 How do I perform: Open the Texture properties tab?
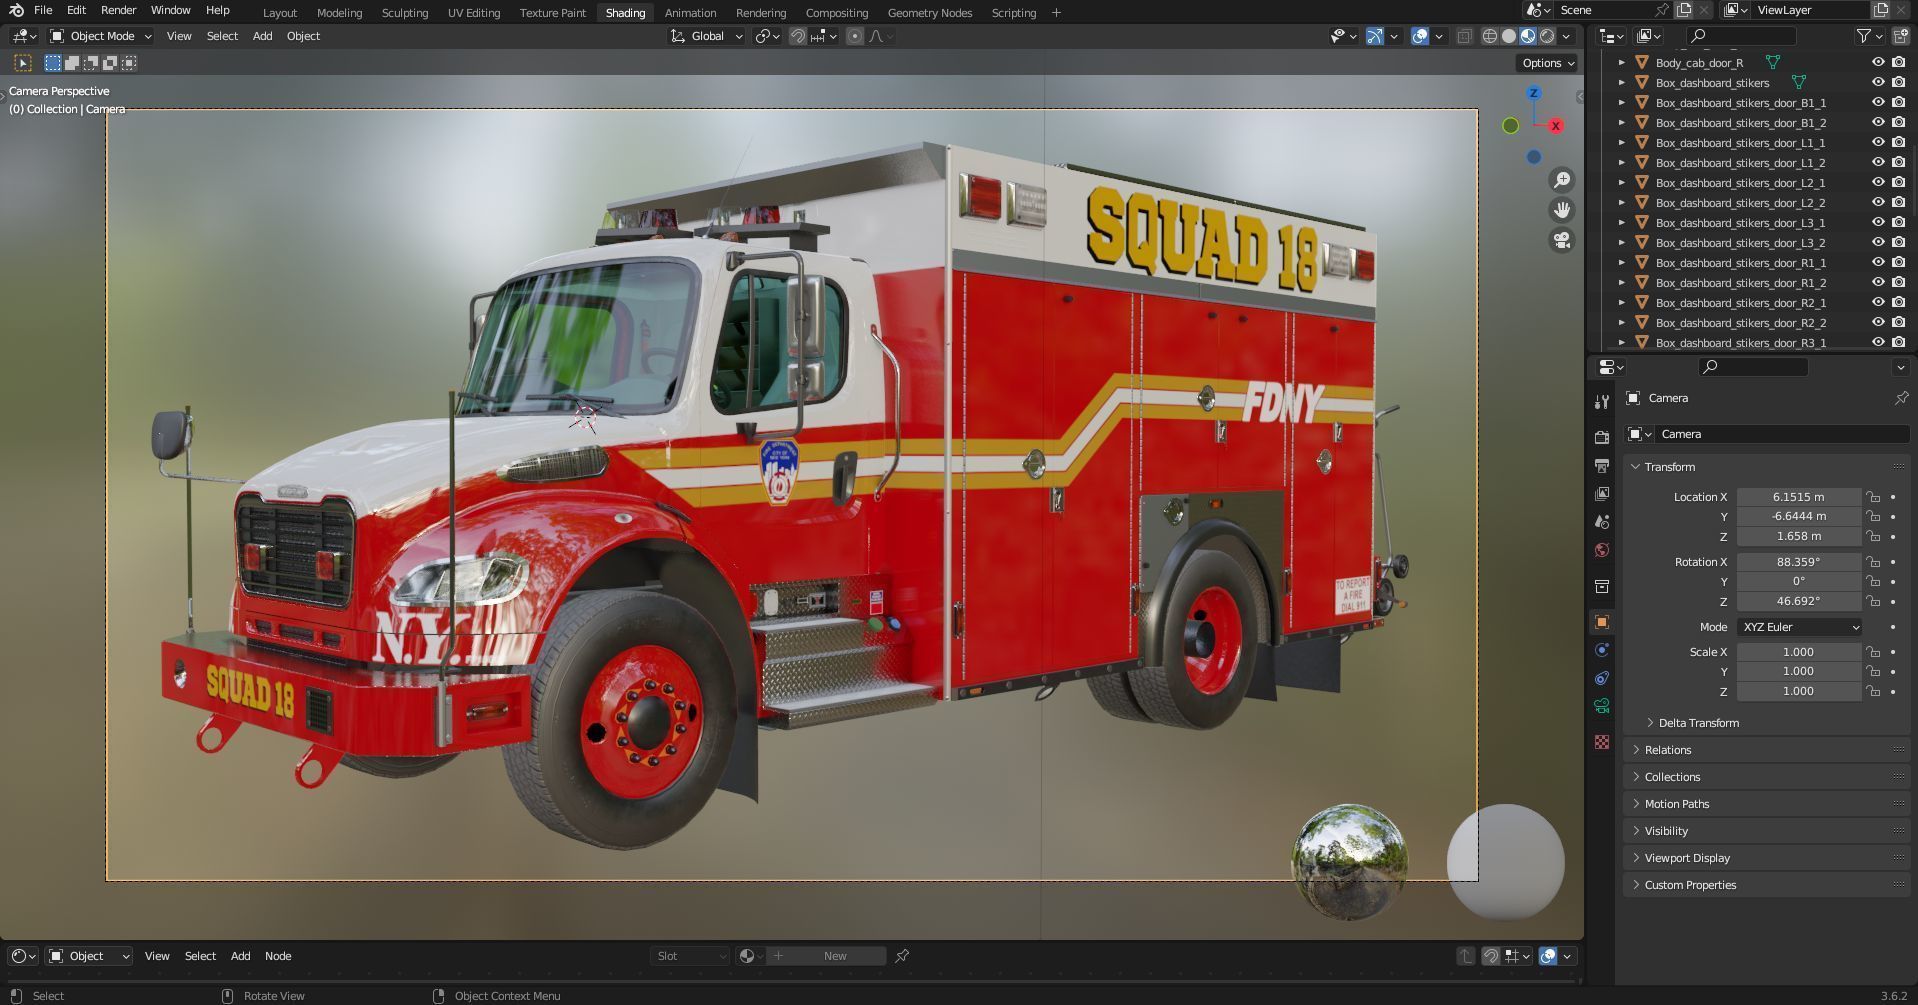(1602, 742)
